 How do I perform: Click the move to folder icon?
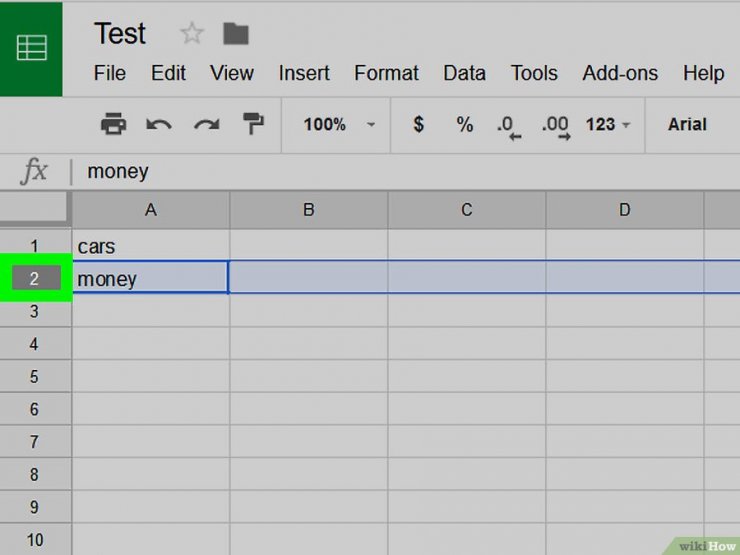235,34
